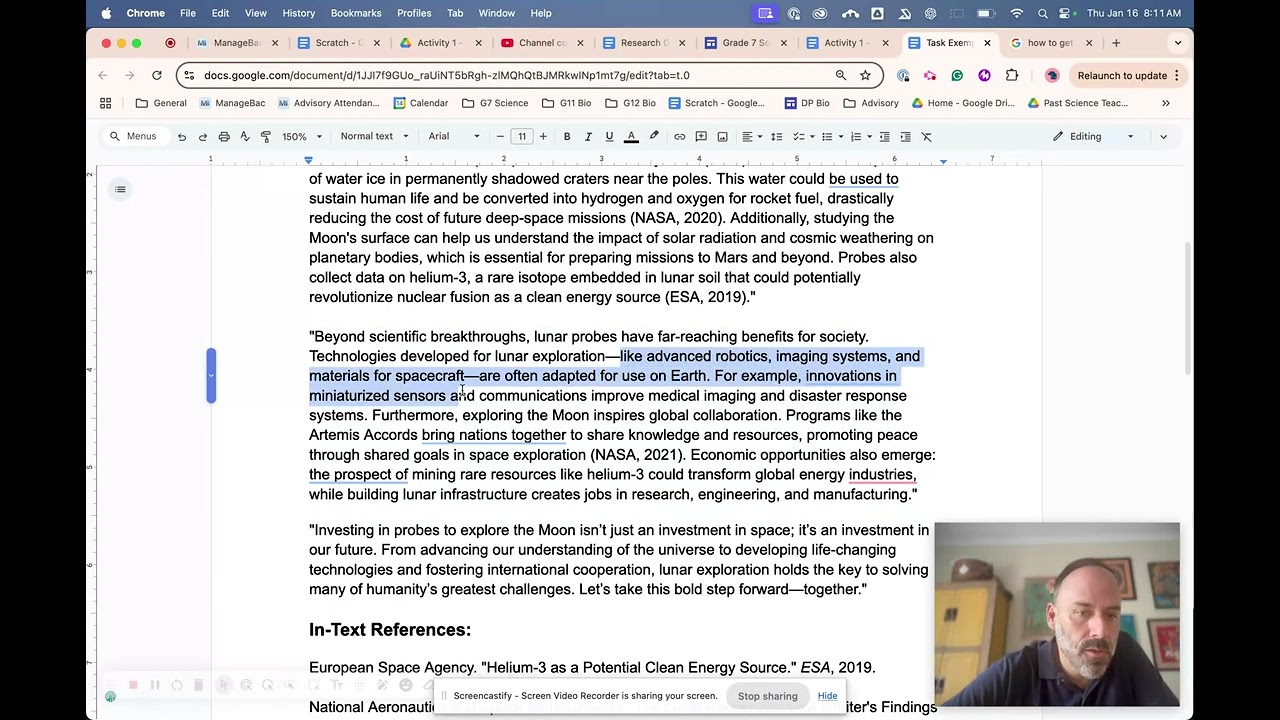Undo the last edit in Docs toolbar

(182, 137)
